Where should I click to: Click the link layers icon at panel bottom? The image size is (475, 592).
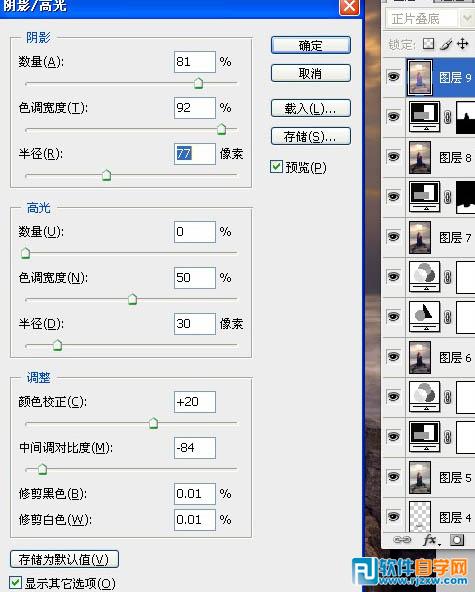point(402,540)
